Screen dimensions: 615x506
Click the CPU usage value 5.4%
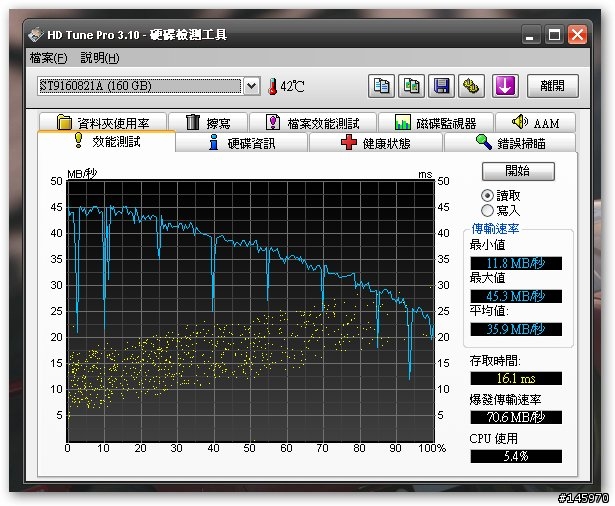pyautogui.click(x=516, y=456)
